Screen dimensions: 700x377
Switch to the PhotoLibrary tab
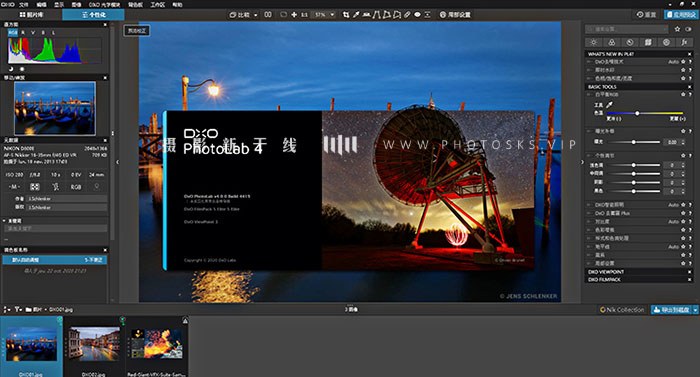point(32,15)
